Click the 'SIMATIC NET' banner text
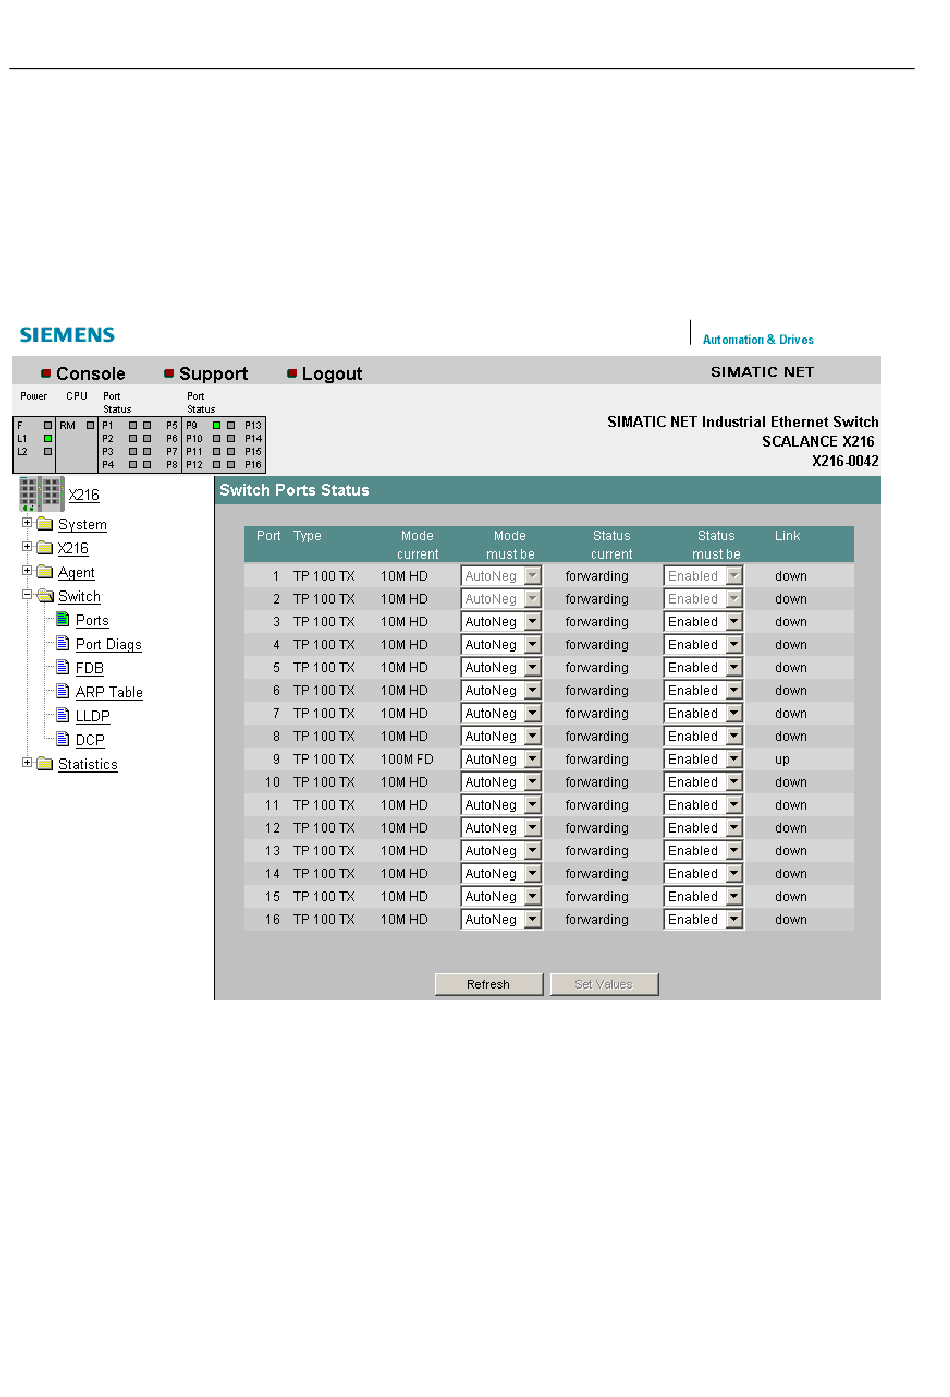 coord(763,372)
